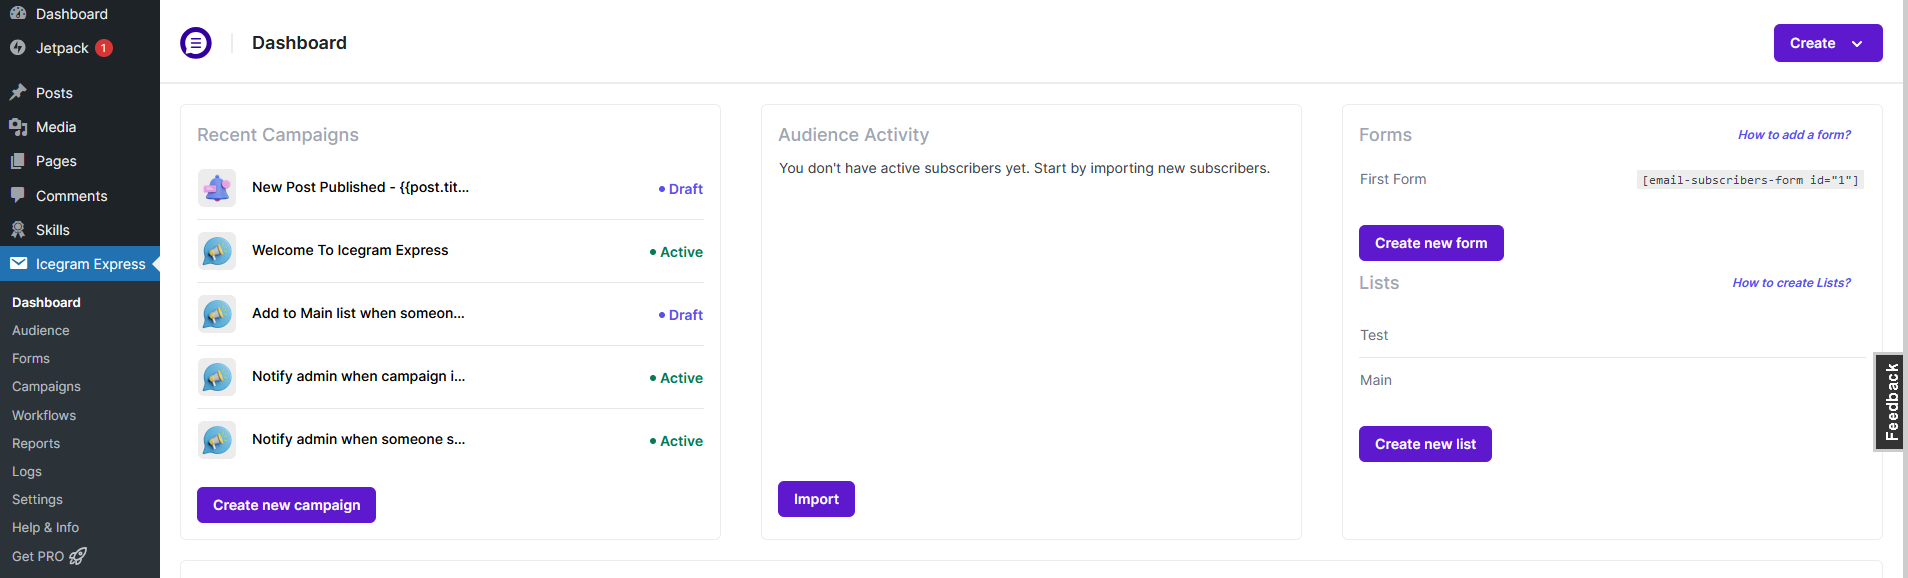Click the Jetpack icon in the sidebar
This screenshot has width=1908, height=578.
tap(18, 48)
